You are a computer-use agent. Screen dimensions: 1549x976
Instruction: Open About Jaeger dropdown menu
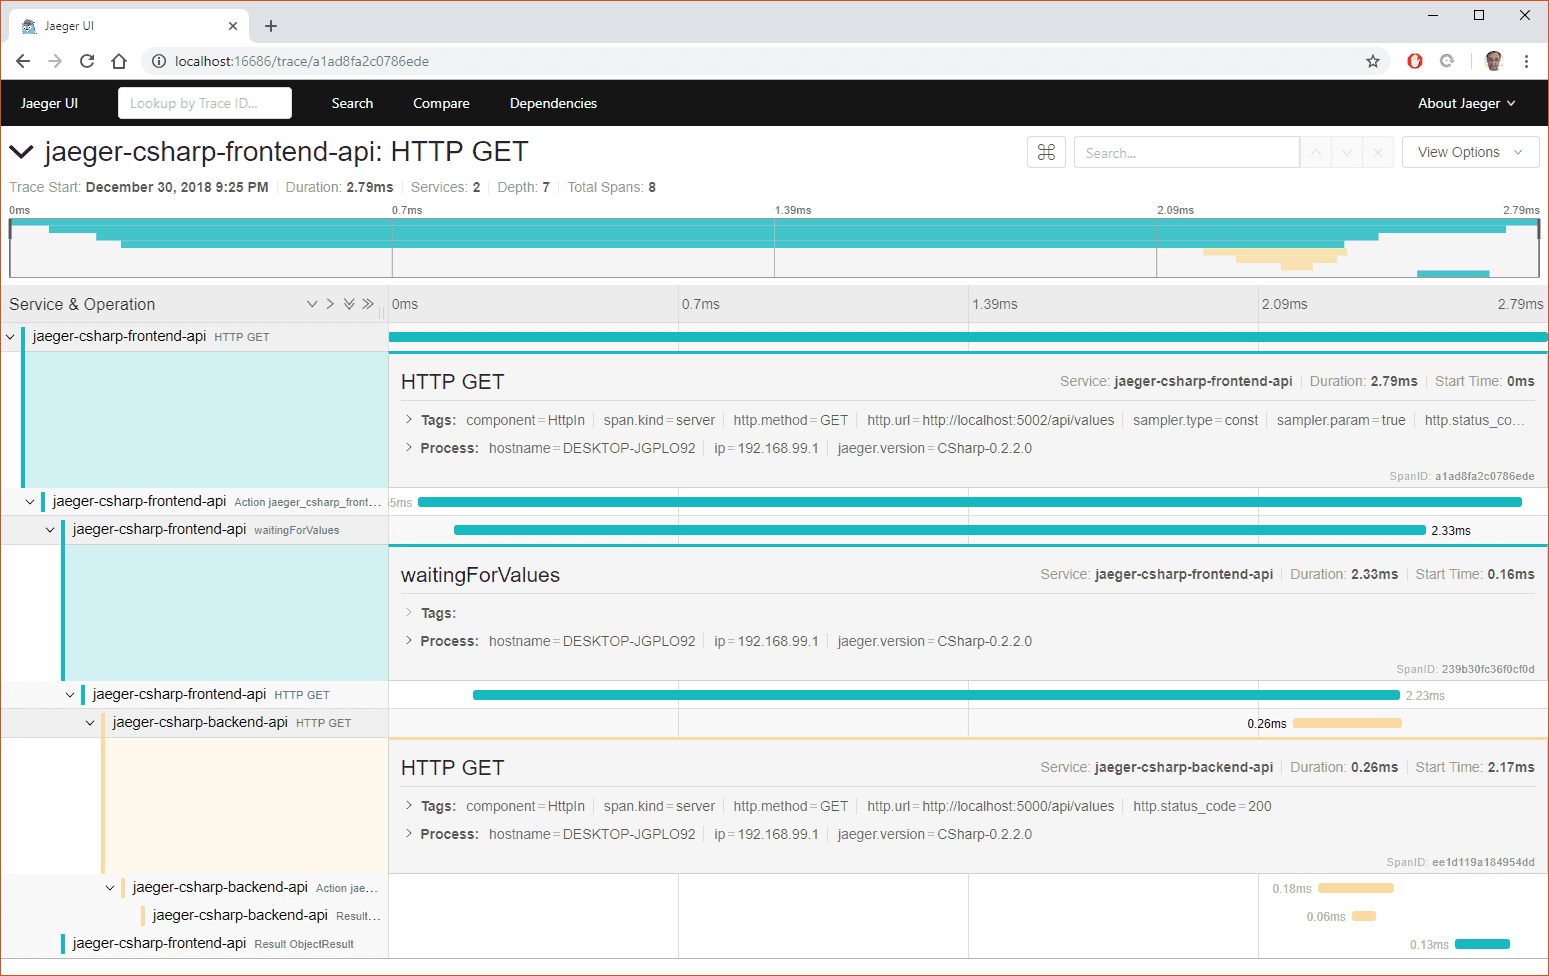(x=1466, y=103)
